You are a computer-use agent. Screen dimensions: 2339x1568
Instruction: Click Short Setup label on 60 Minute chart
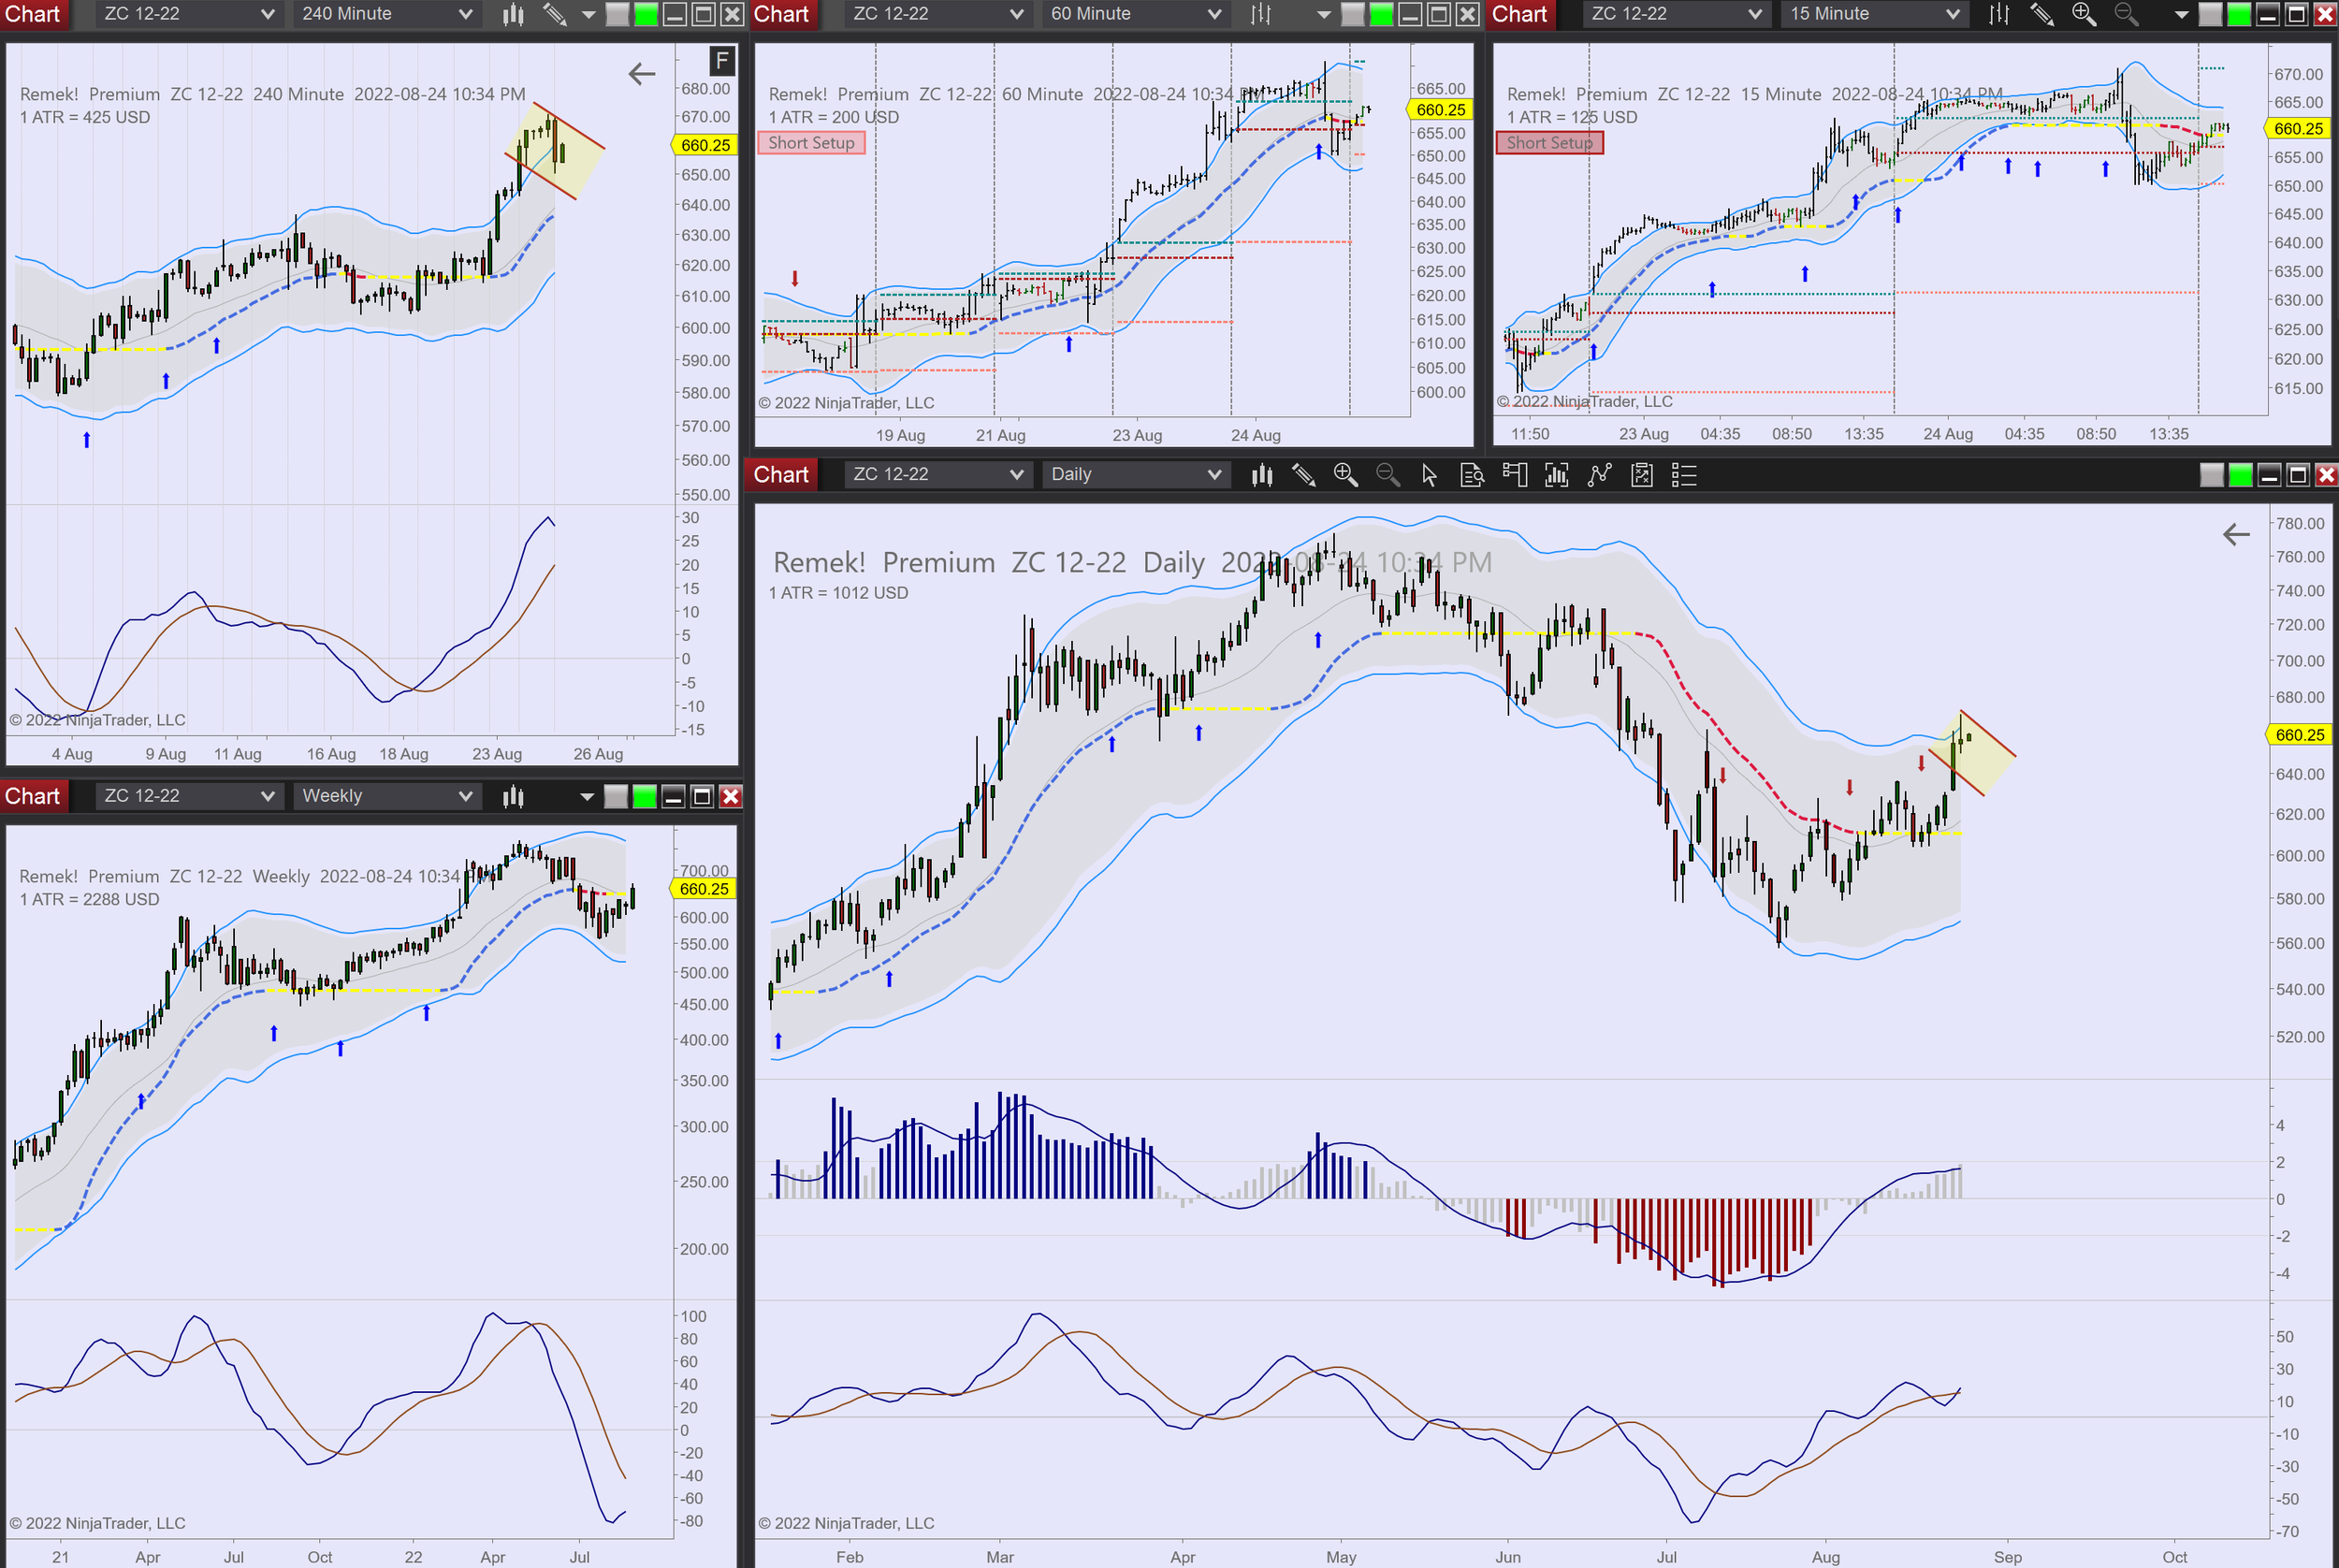[811, 143]
